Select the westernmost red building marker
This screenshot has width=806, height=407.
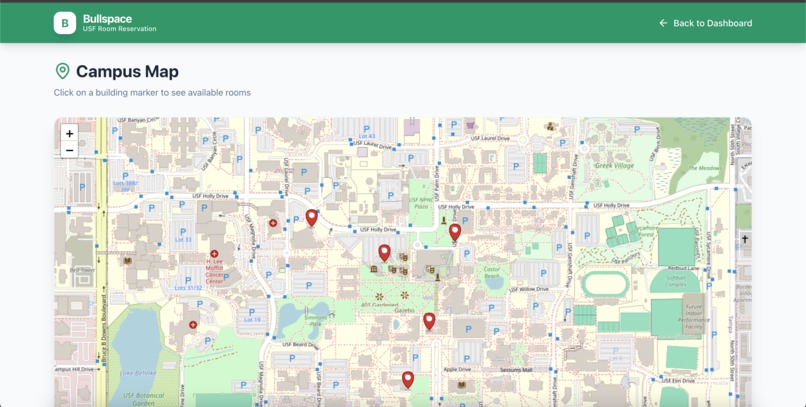point(312,218)
